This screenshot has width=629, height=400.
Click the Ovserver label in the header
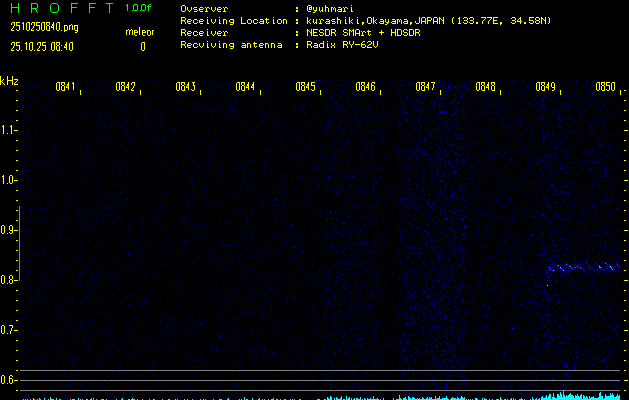(x=204, y=9)
